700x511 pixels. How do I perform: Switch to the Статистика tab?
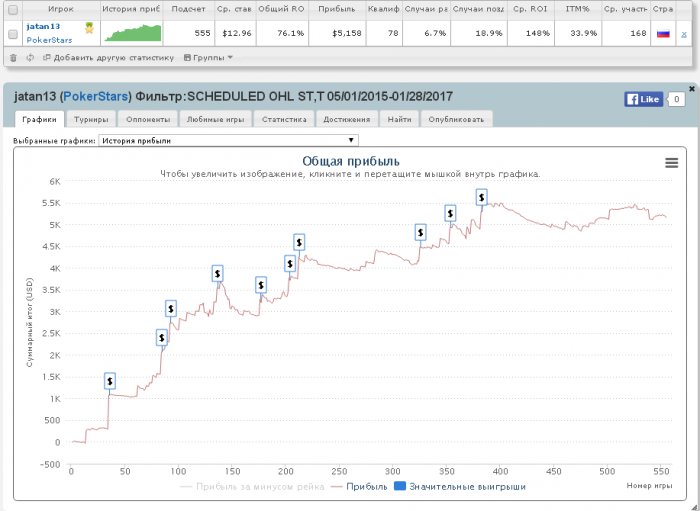tap(284, 120)
